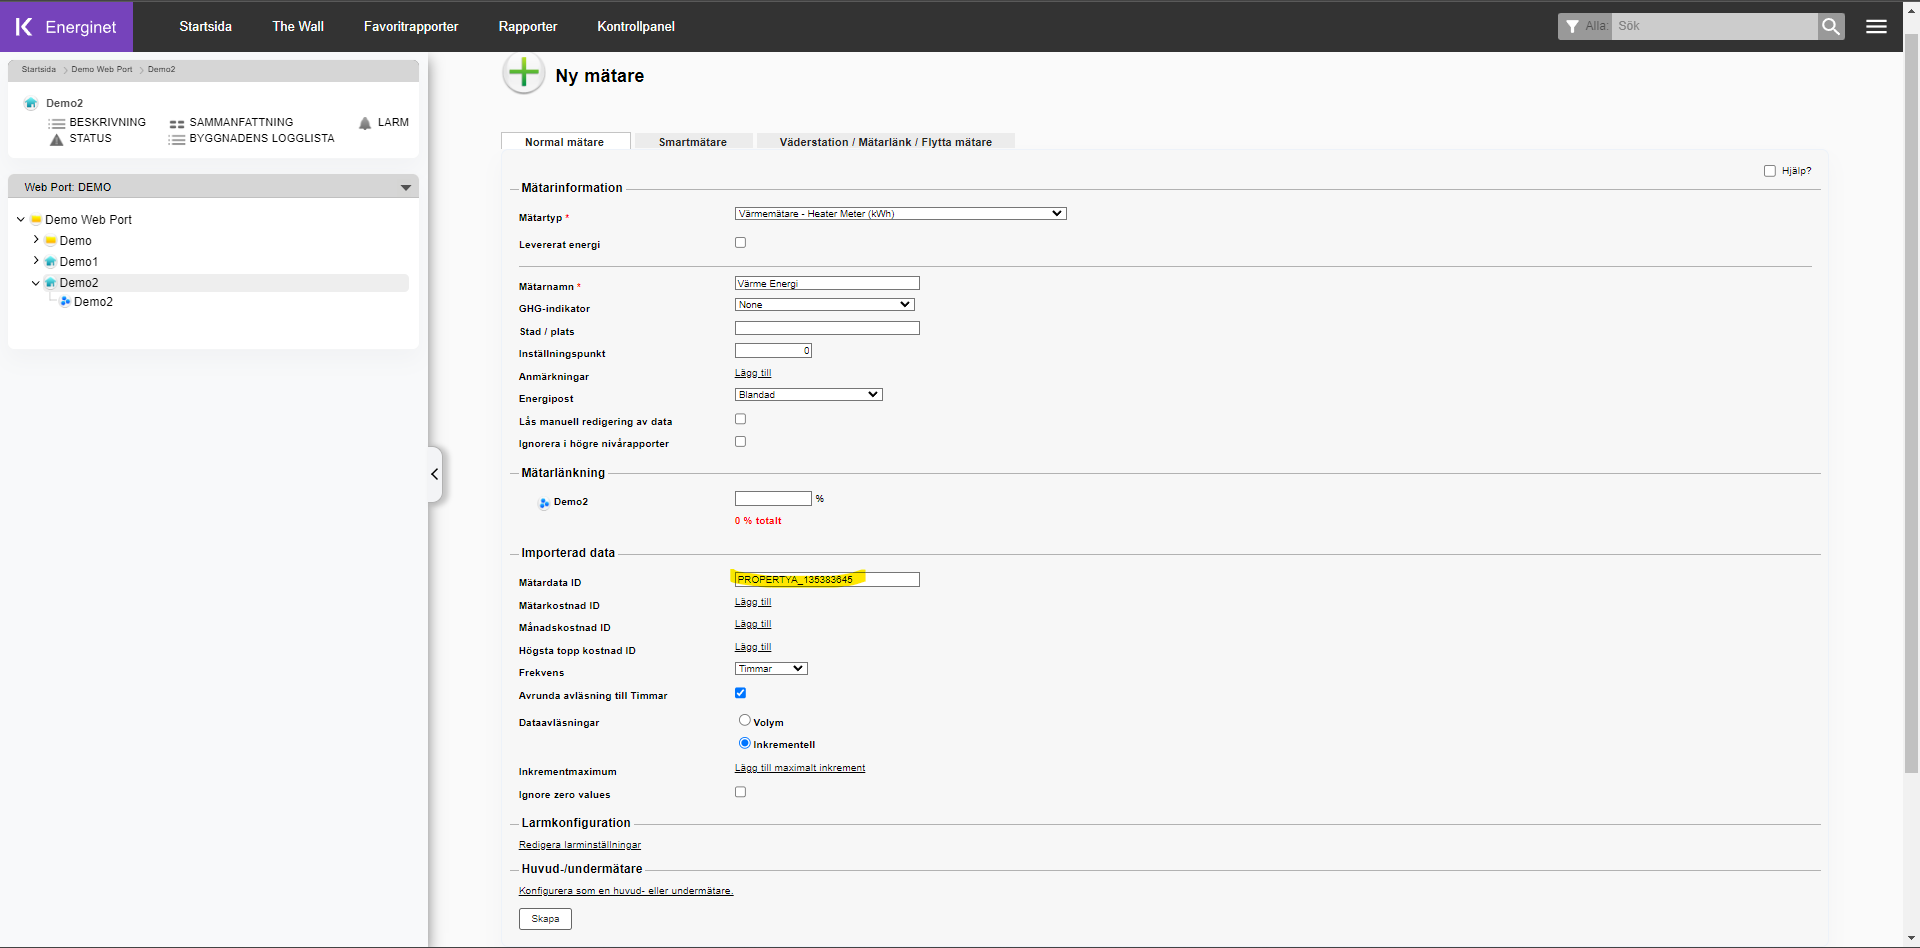Collapse the left sidebar with arrow handle
The width and height of the screenshot is (1920, 948).
pyautogui.click(x=435, y=474)
